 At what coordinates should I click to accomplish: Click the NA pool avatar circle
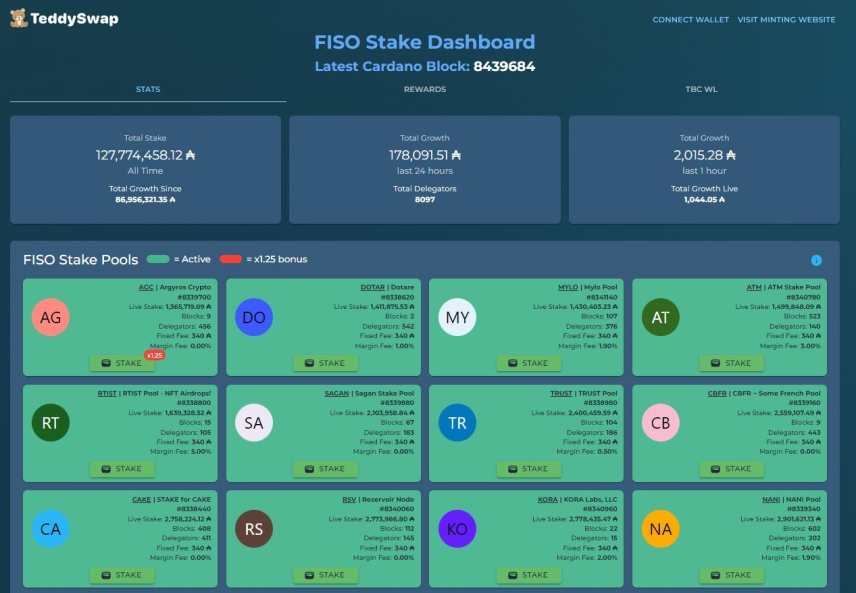(x=661, y=529)
